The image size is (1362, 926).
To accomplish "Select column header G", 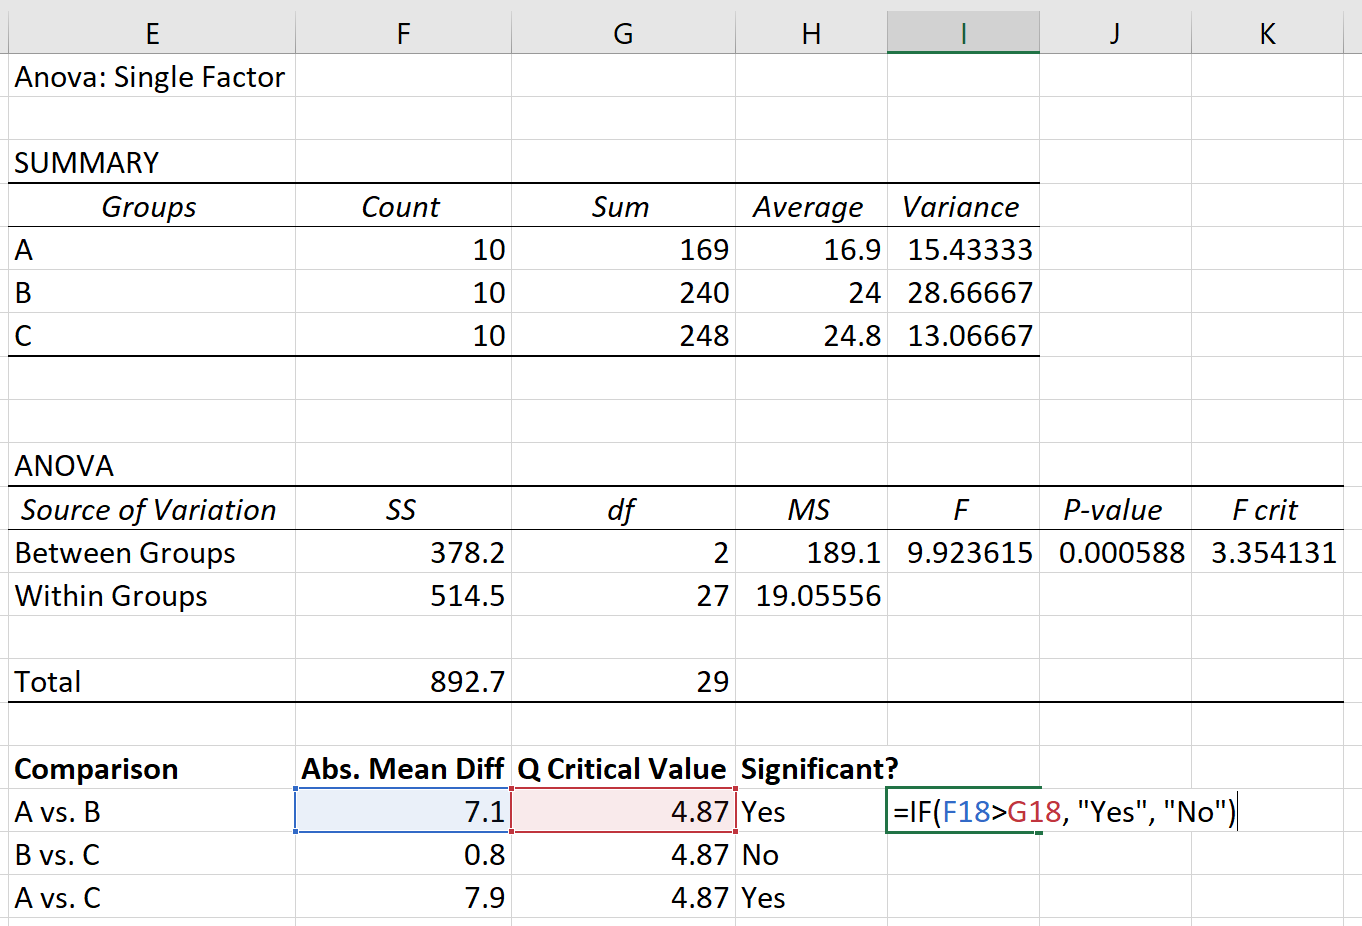I will pyautogui.click(x=623, y=33).
